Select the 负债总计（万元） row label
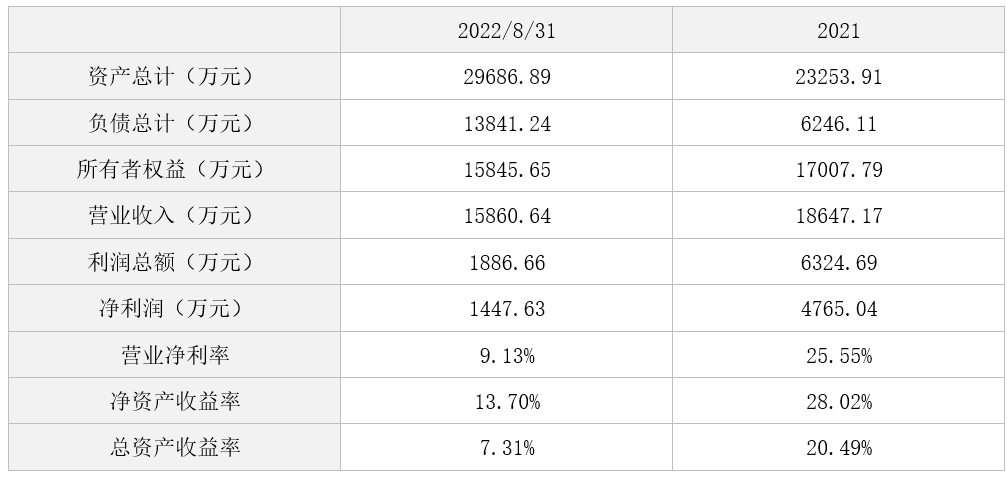The width and height of the screenshot is (1007, 479). click(x=175, y=124)
